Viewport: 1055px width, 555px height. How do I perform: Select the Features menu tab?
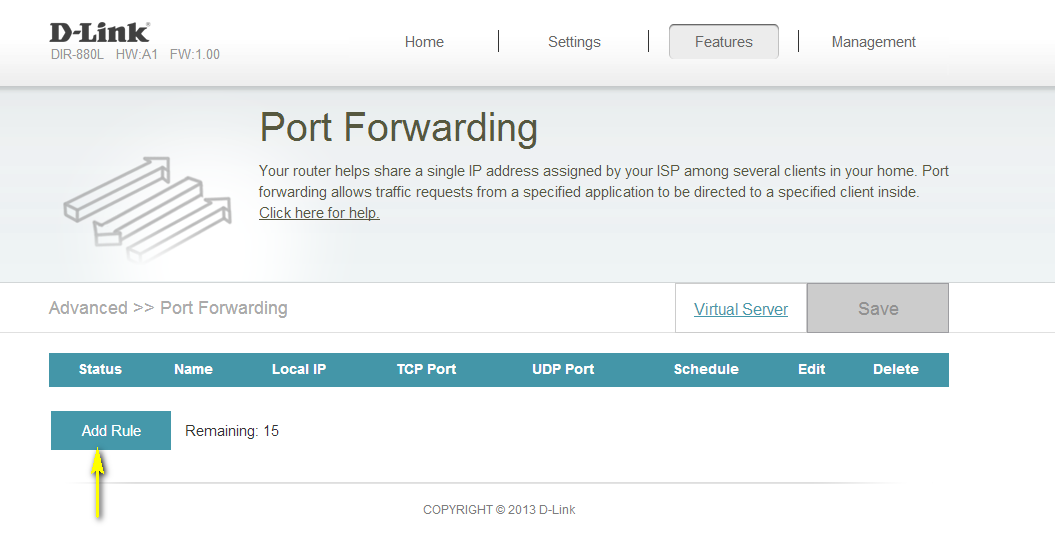click(x=723, y=42)
